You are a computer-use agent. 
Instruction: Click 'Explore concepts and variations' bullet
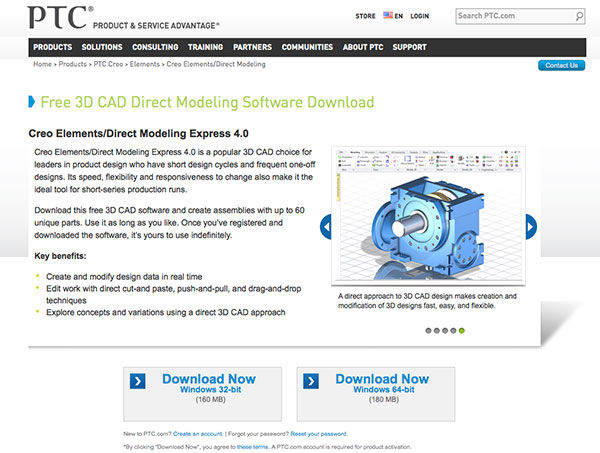(165, 312)
